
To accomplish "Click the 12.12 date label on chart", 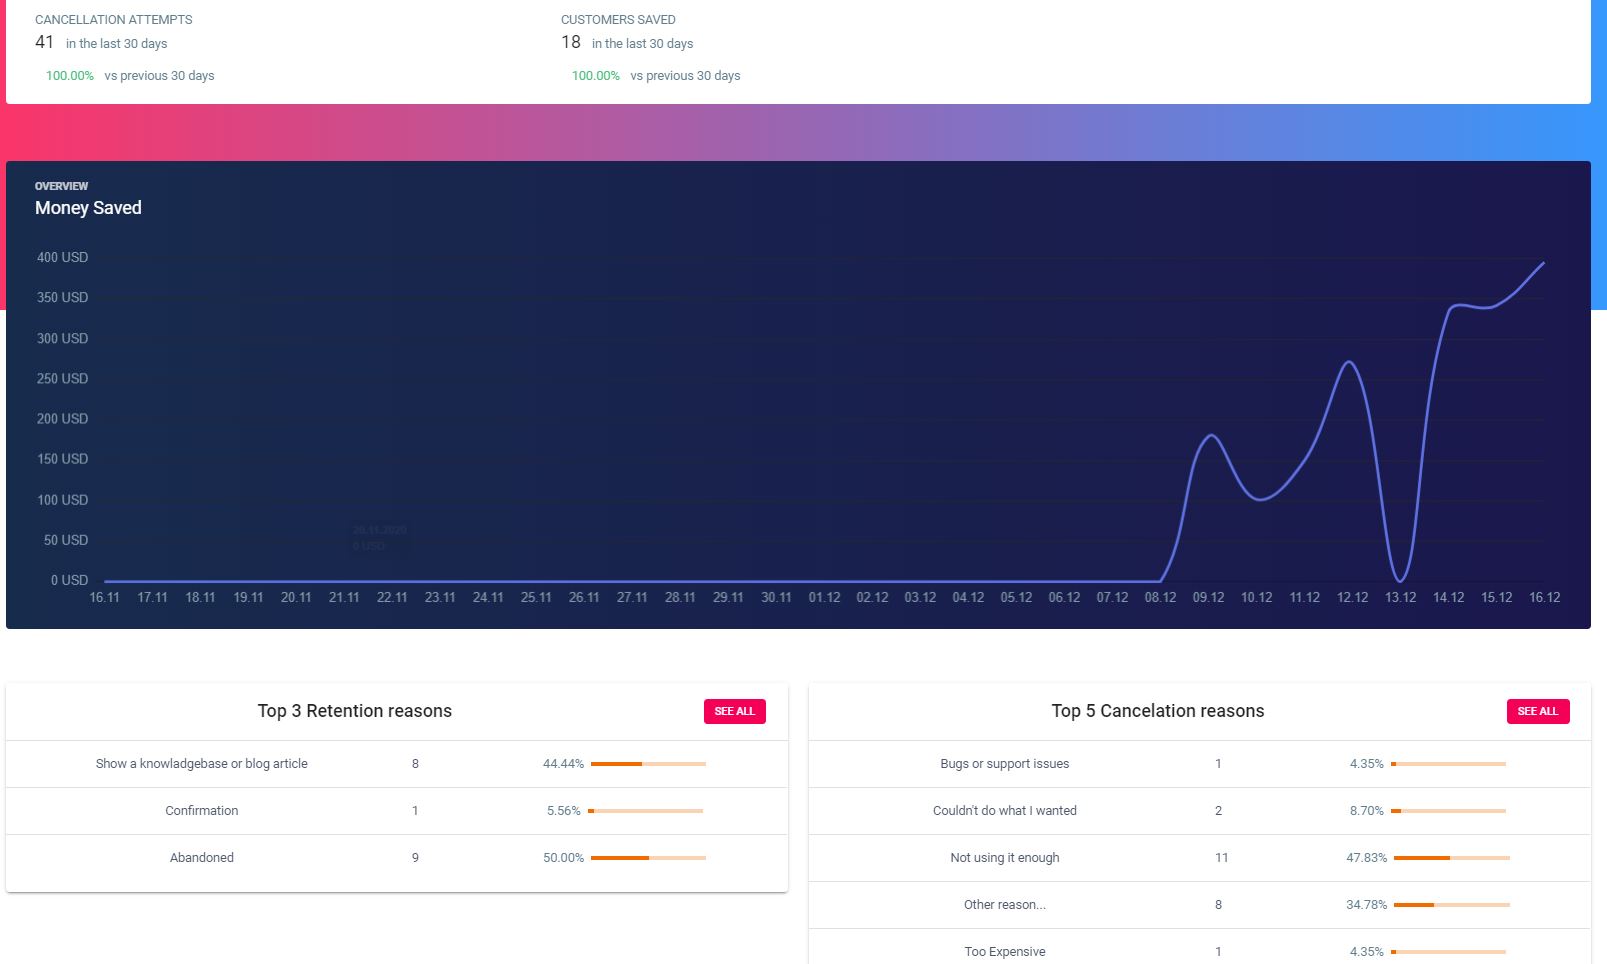I will pyautogui.click(x=1352, y=597).
